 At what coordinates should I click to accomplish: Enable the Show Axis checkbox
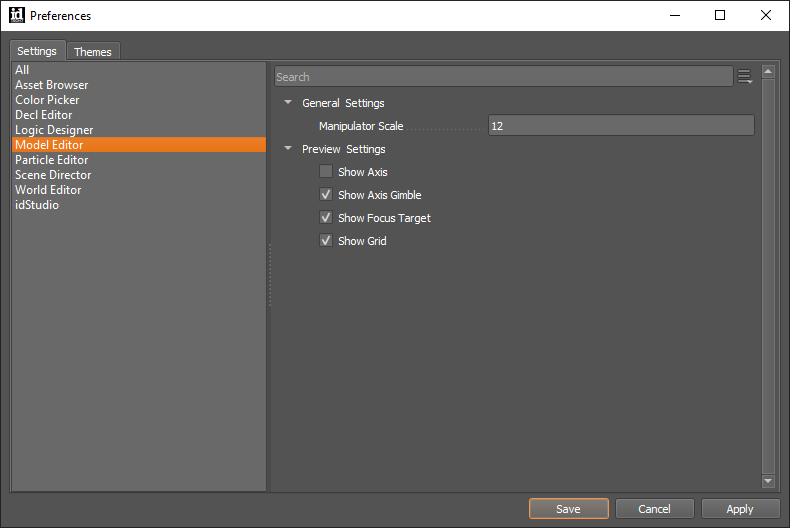tap(326, 172)
